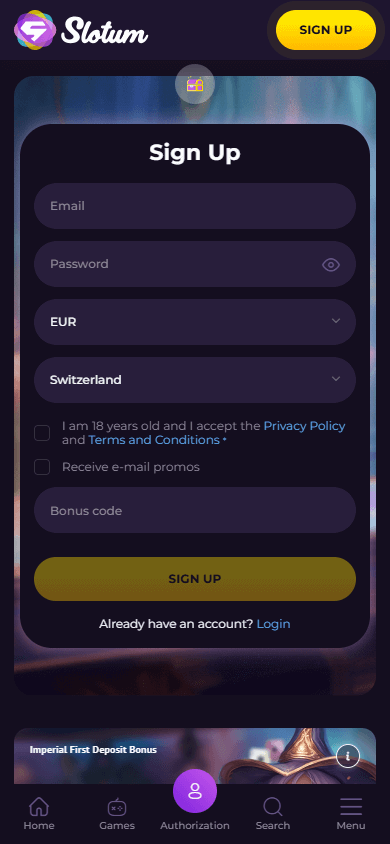Follow the Login link

pyautogui.click(x=273, y=624)
